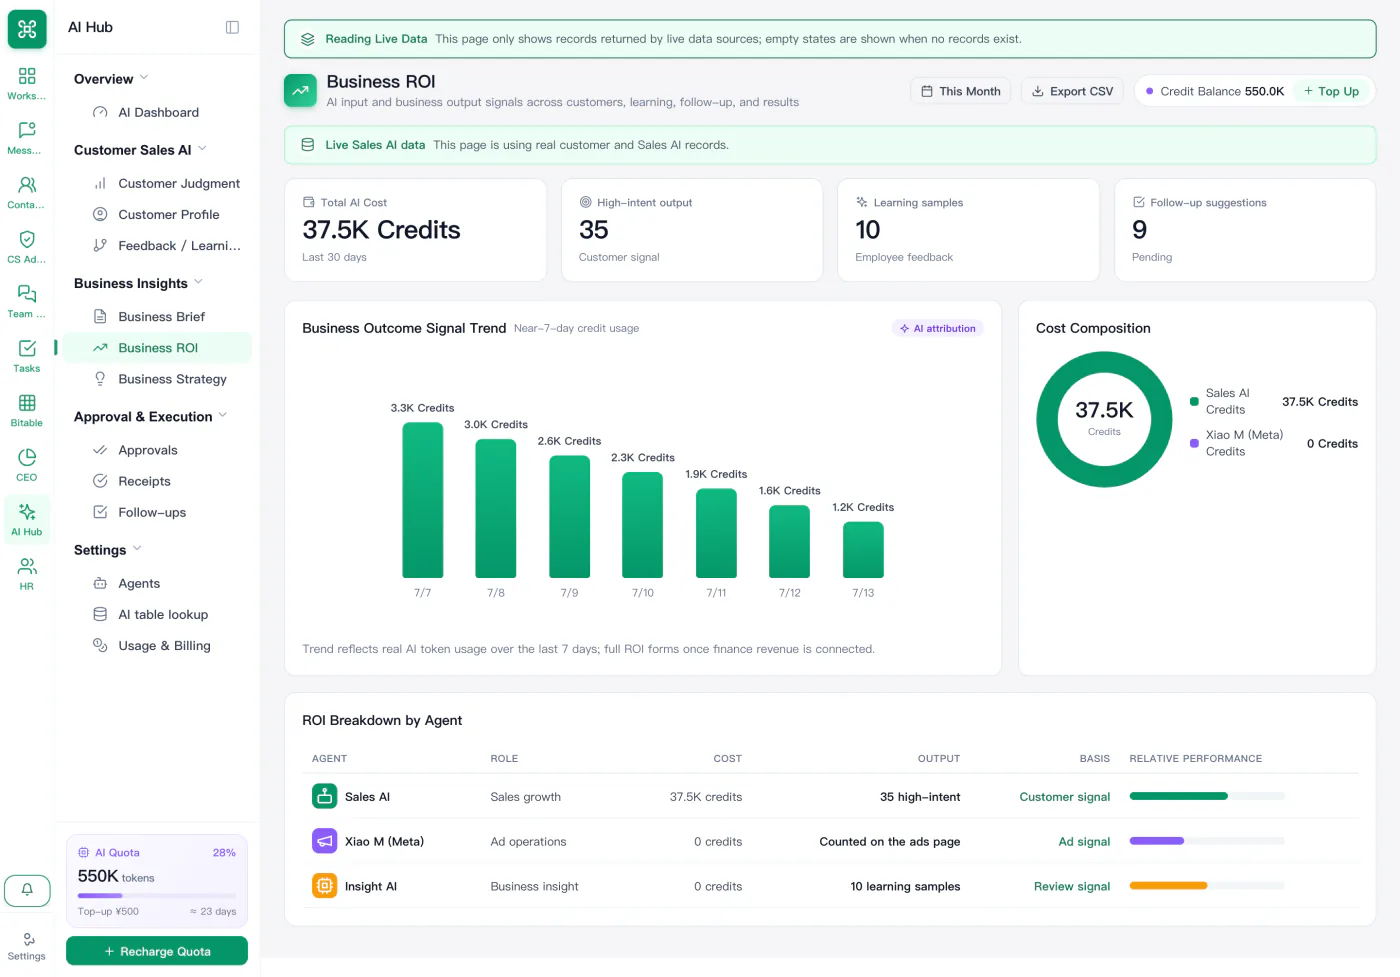Click the green app logo icon

(x=27, y=29)
